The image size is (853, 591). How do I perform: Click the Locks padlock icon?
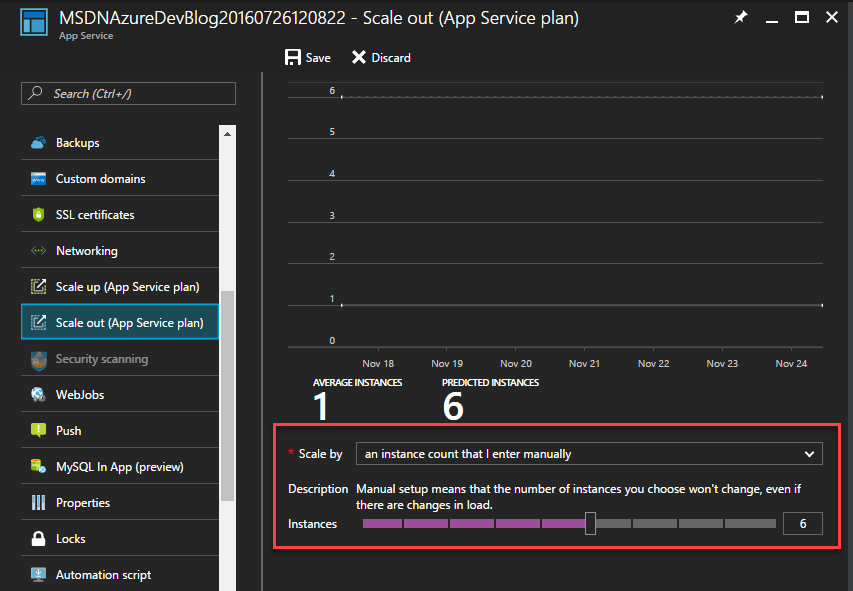point(38,538)
